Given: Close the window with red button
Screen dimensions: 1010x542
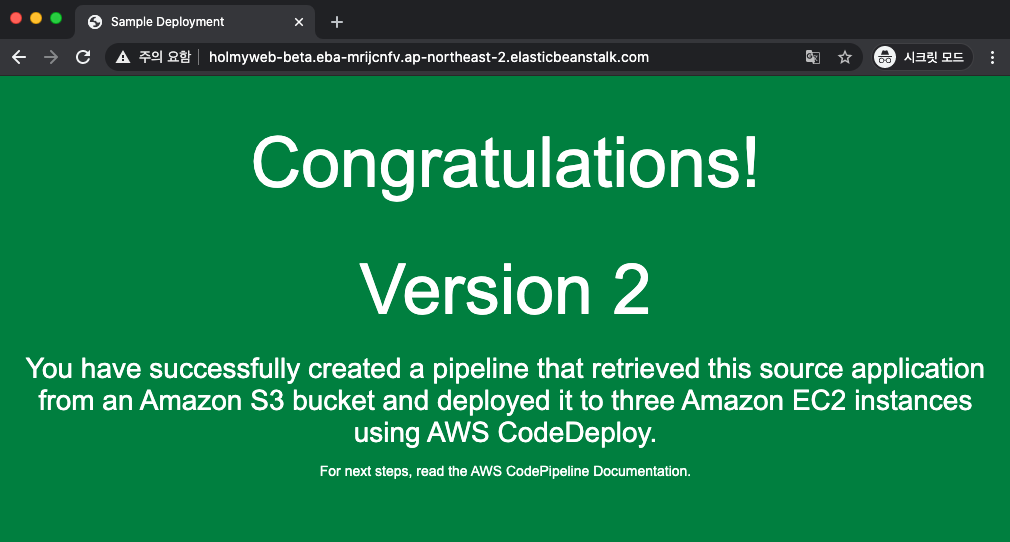Looking at the screenshot, I should (16, 18).
